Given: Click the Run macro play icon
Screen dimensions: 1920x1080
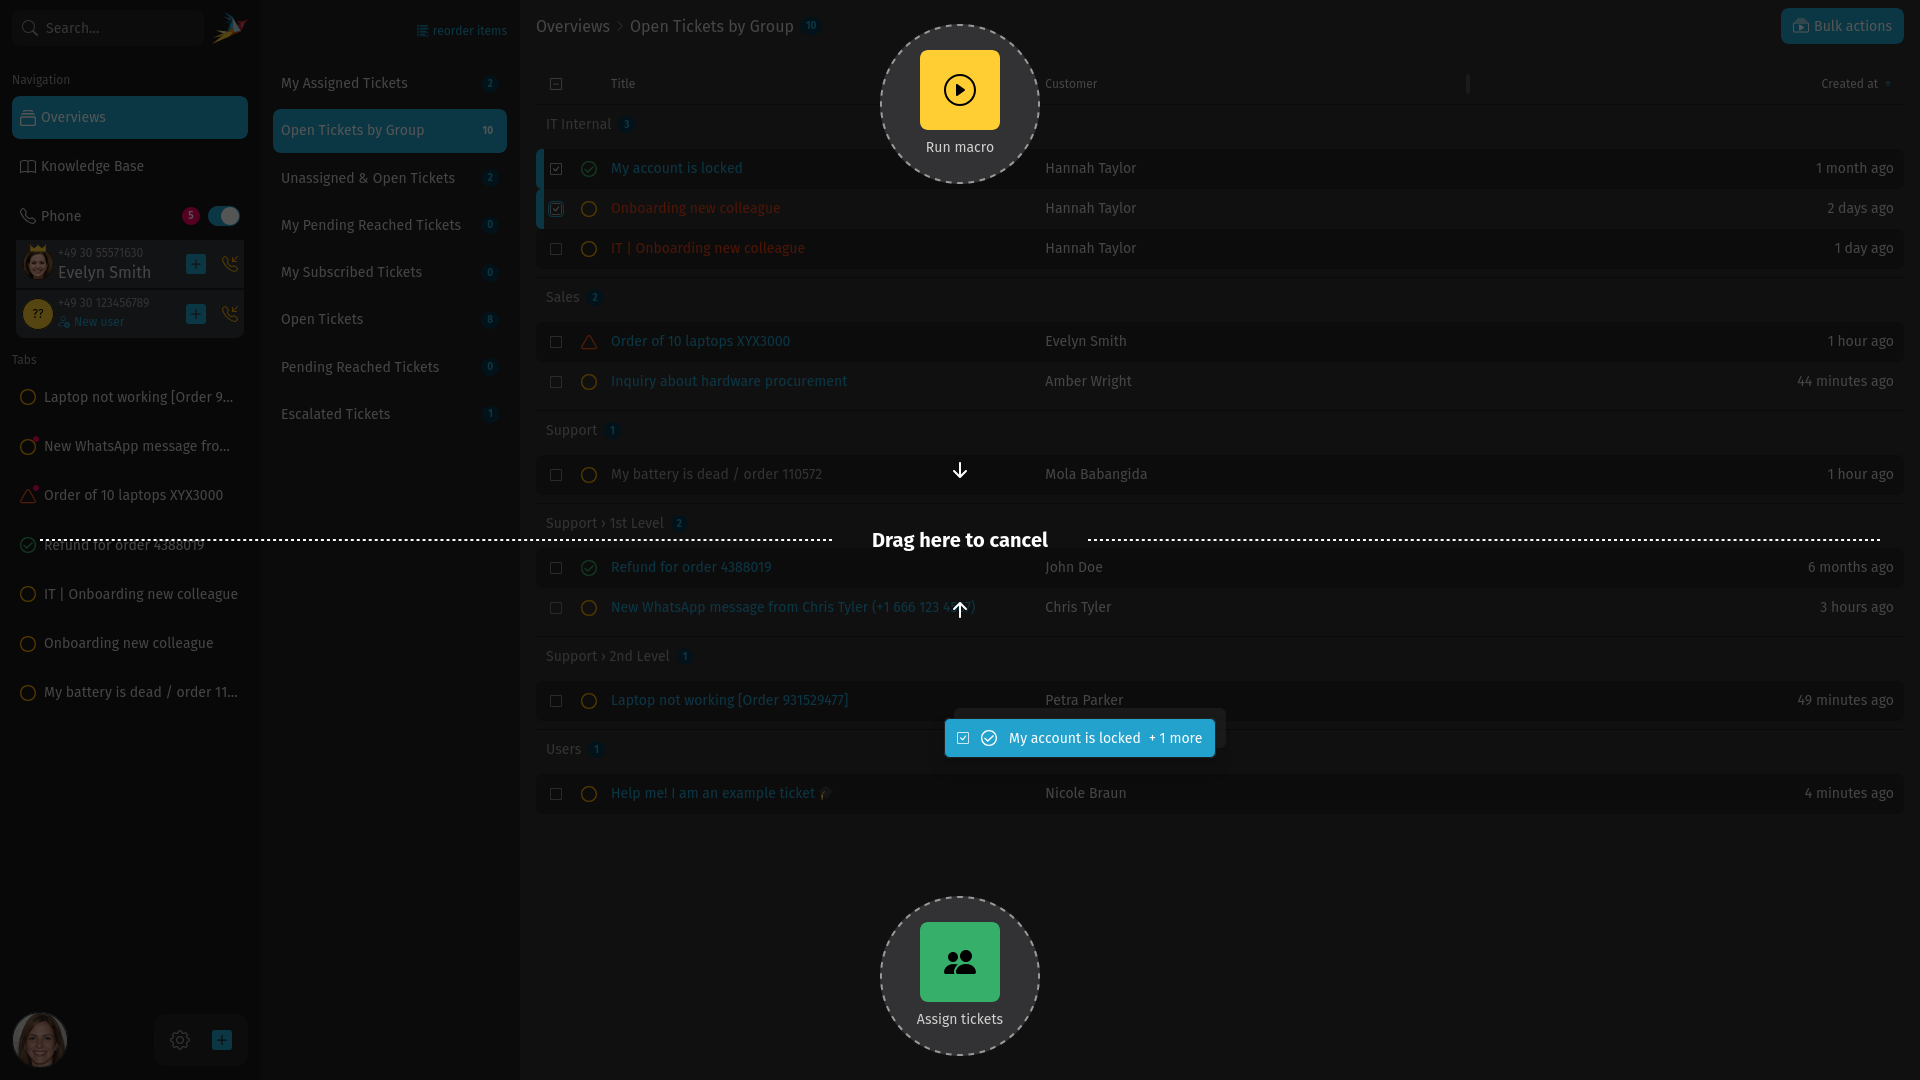Looking at the screenshot, I should pos(960,90).
